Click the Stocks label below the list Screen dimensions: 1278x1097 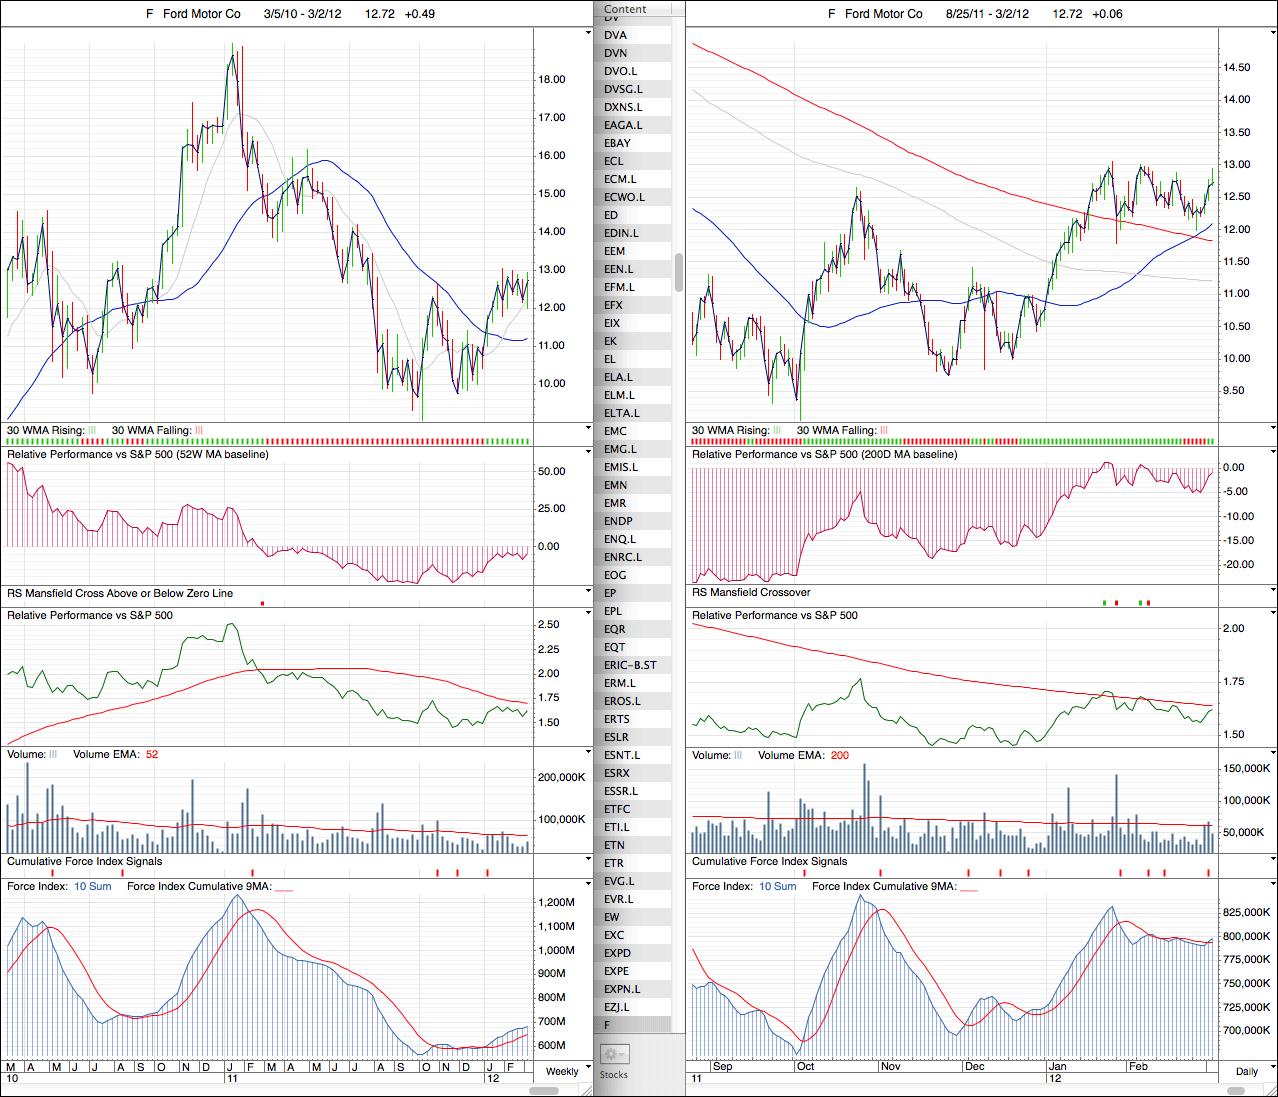click(x=614, y=1075)
